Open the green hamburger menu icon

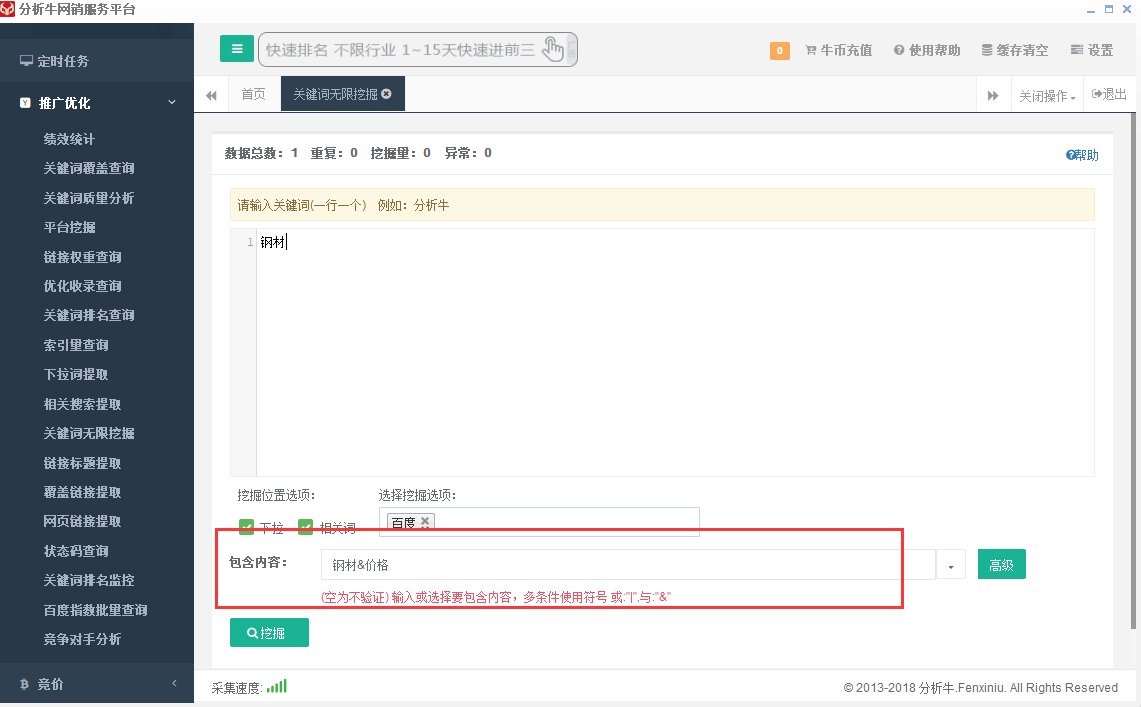[x=236, y=48]
